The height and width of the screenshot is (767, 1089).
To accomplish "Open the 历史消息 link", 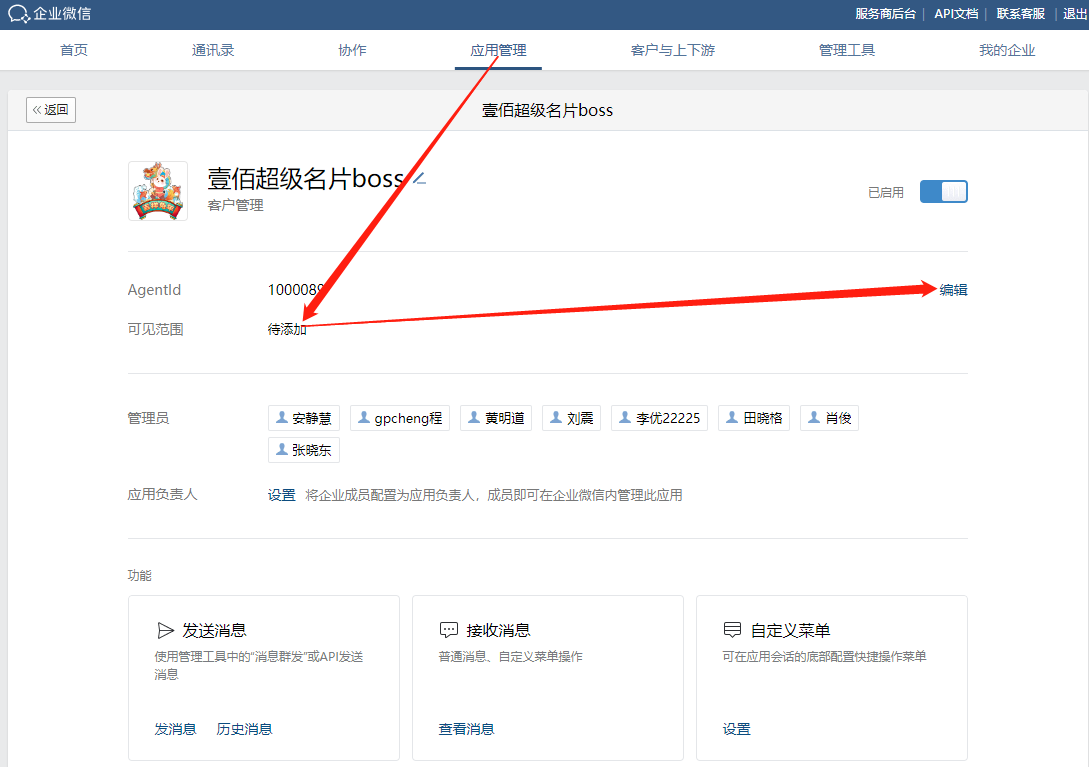I will click(x=244, y=729).
